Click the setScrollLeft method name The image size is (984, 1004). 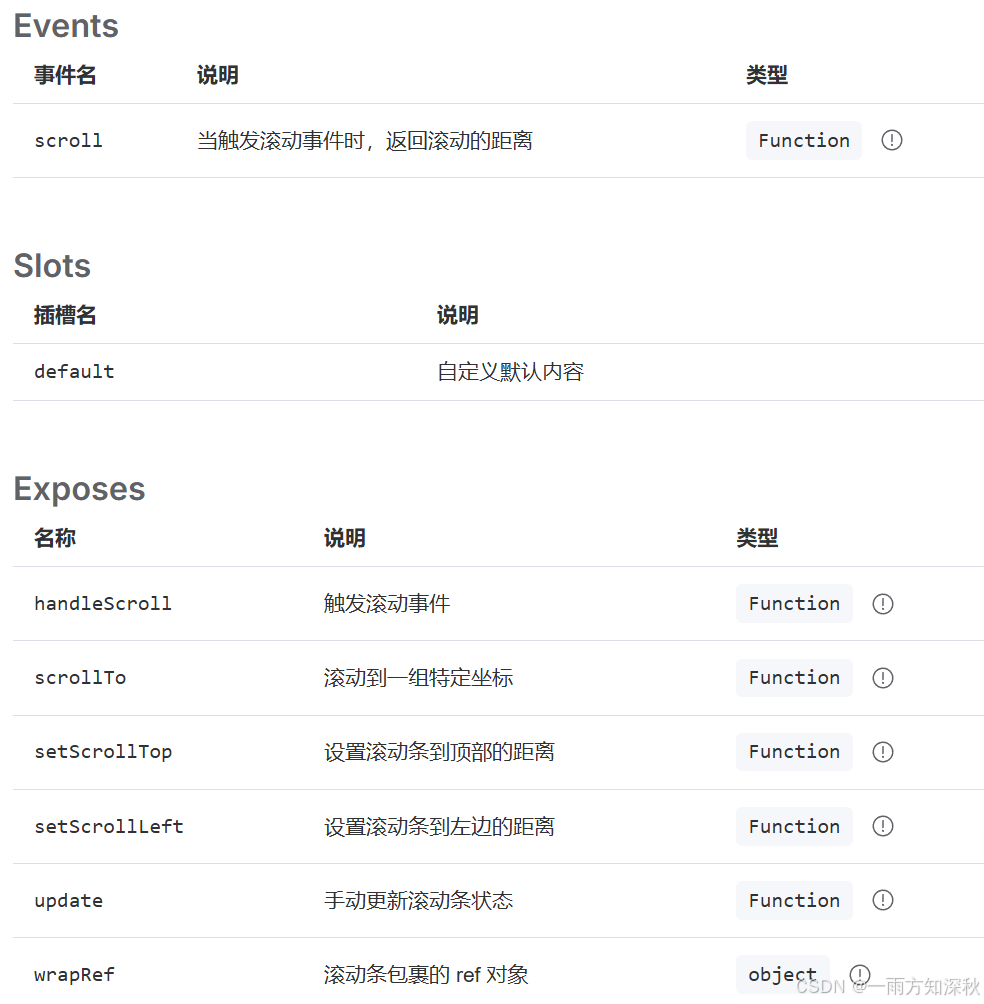click(x=109, y=827)
